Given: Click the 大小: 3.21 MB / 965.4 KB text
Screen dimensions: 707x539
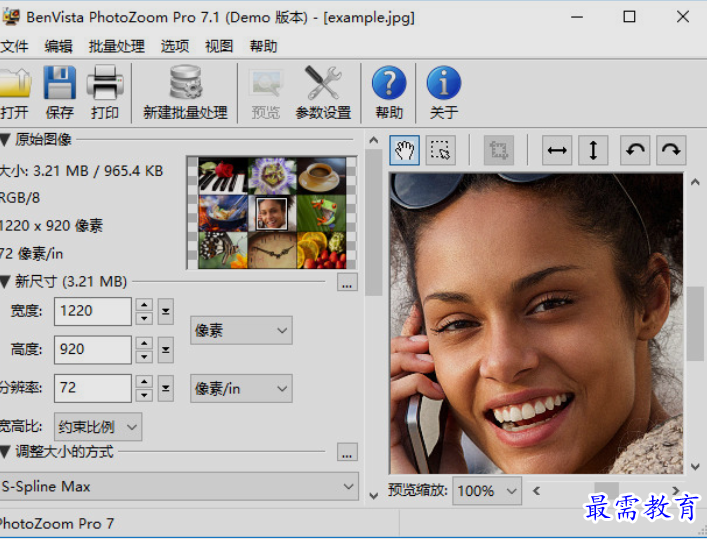Looking at the screenshot, I should [81, 171].
